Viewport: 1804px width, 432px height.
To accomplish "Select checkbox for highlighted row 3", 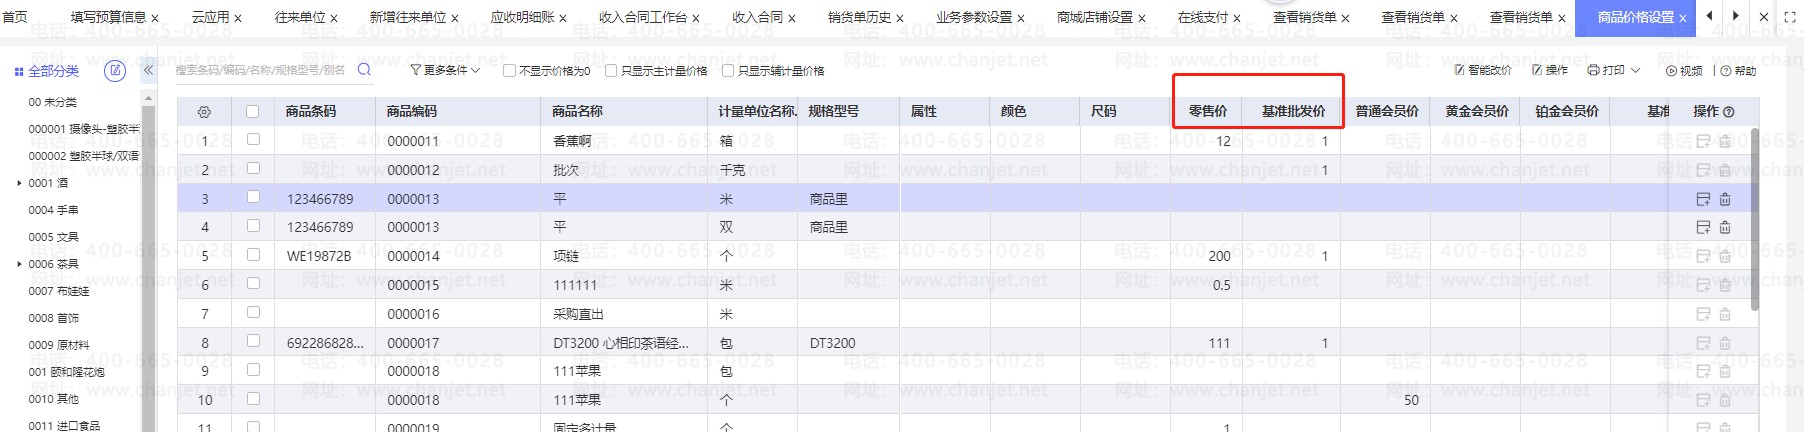I will click(x=253, y=197).
